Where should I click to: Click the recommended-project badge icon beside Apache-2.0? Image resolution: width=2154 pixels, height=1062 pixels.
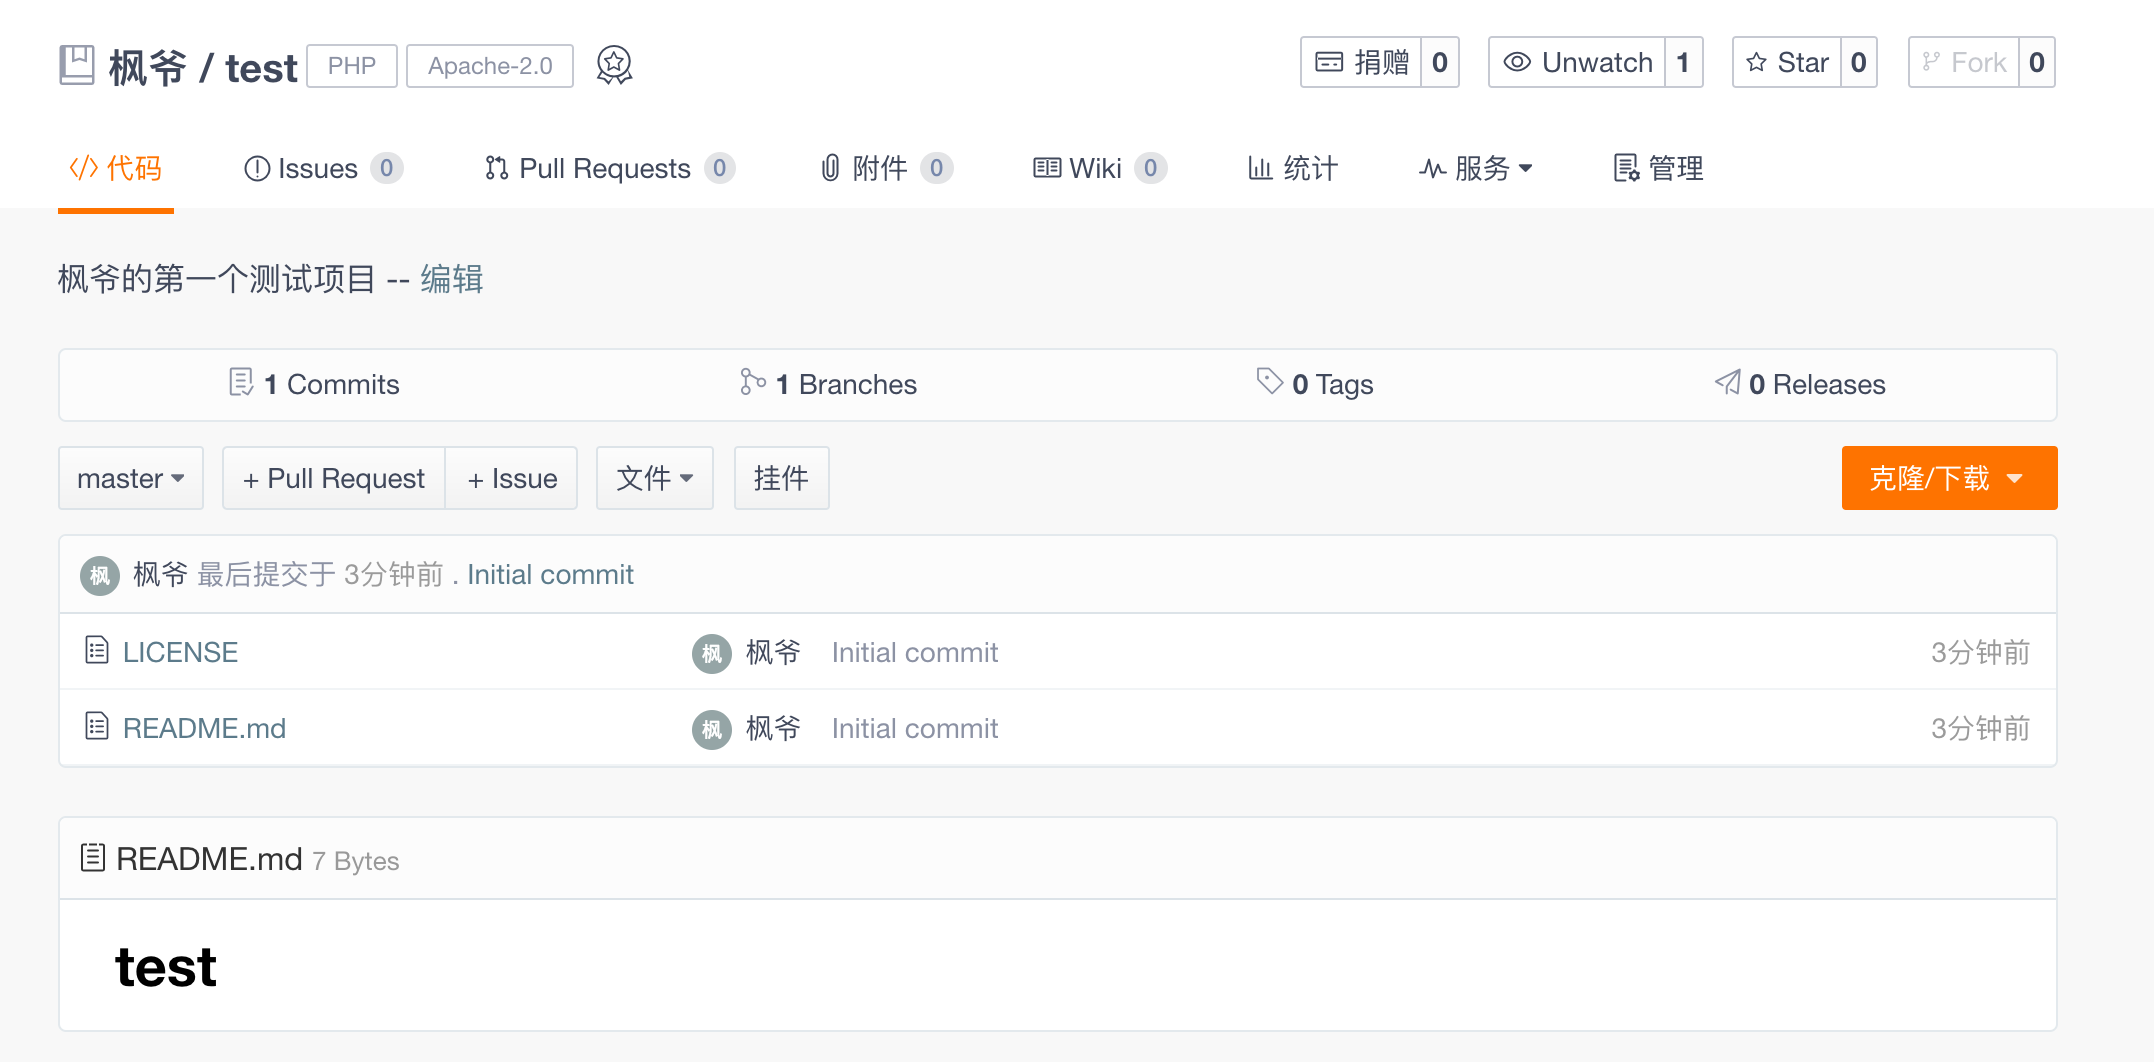tap(614, 65)
